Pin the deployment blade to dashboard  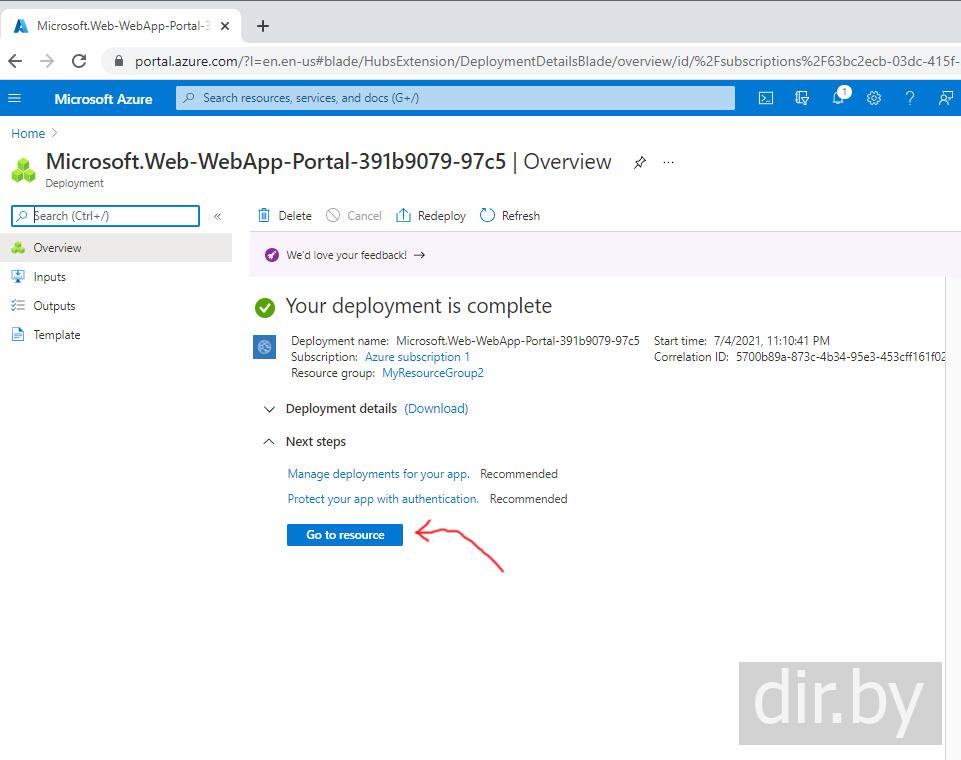640,162
